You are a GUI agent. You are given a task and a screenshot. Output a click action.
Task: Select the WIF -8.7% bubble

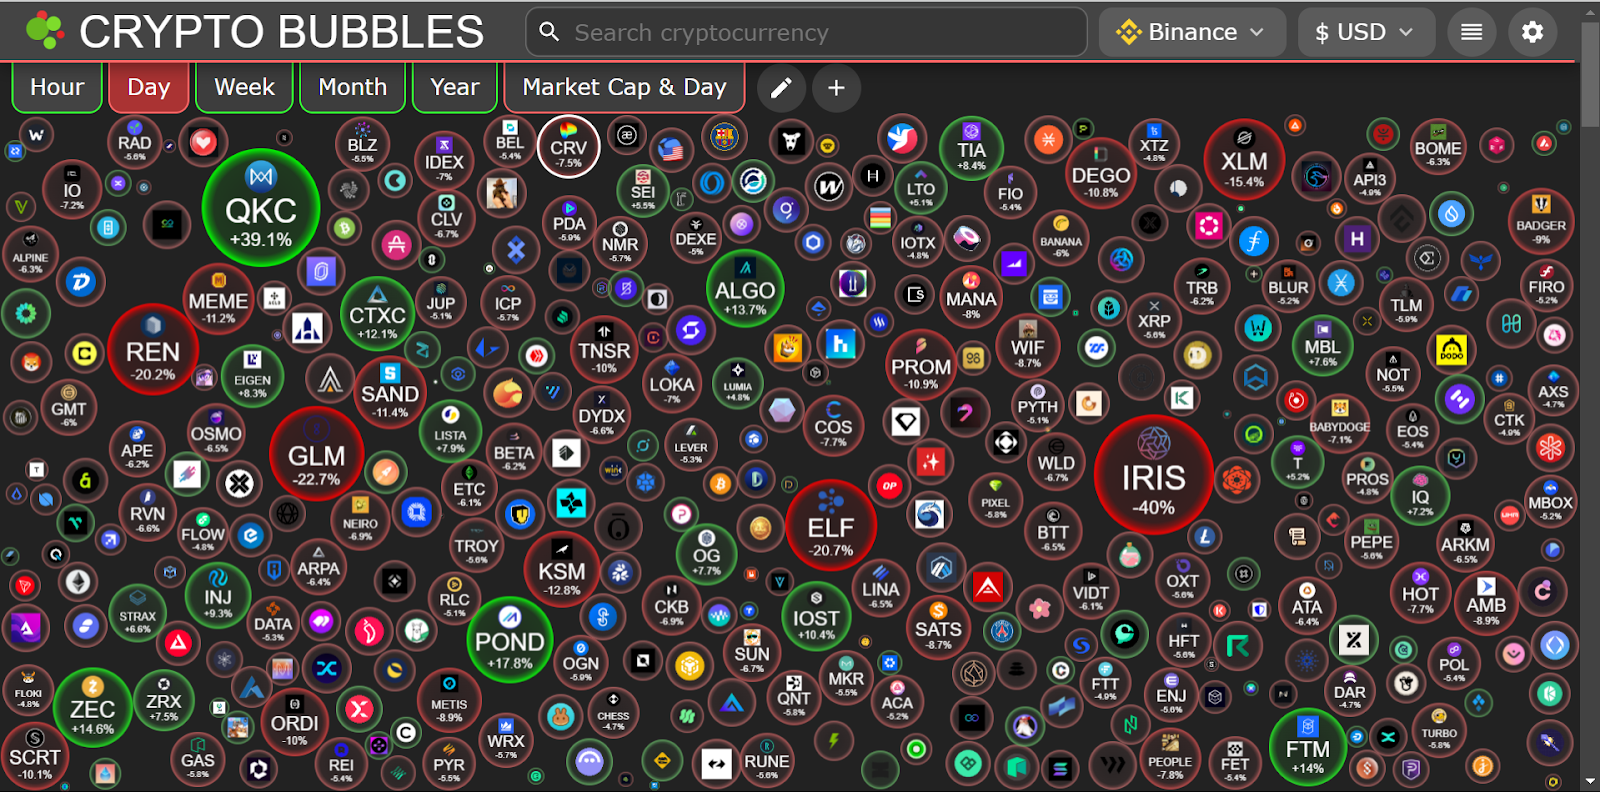[1027, 346]
